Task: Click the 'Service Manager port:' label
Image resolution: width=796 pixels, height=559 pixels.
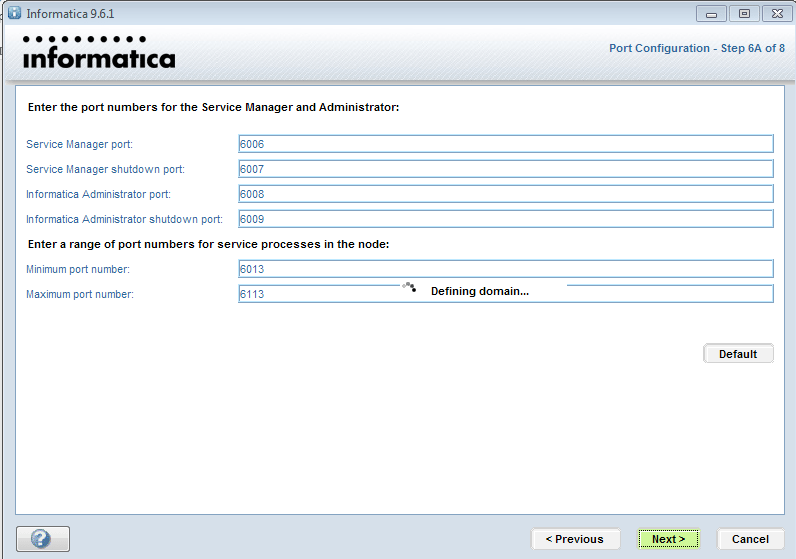Action: [x=79, y=144]
